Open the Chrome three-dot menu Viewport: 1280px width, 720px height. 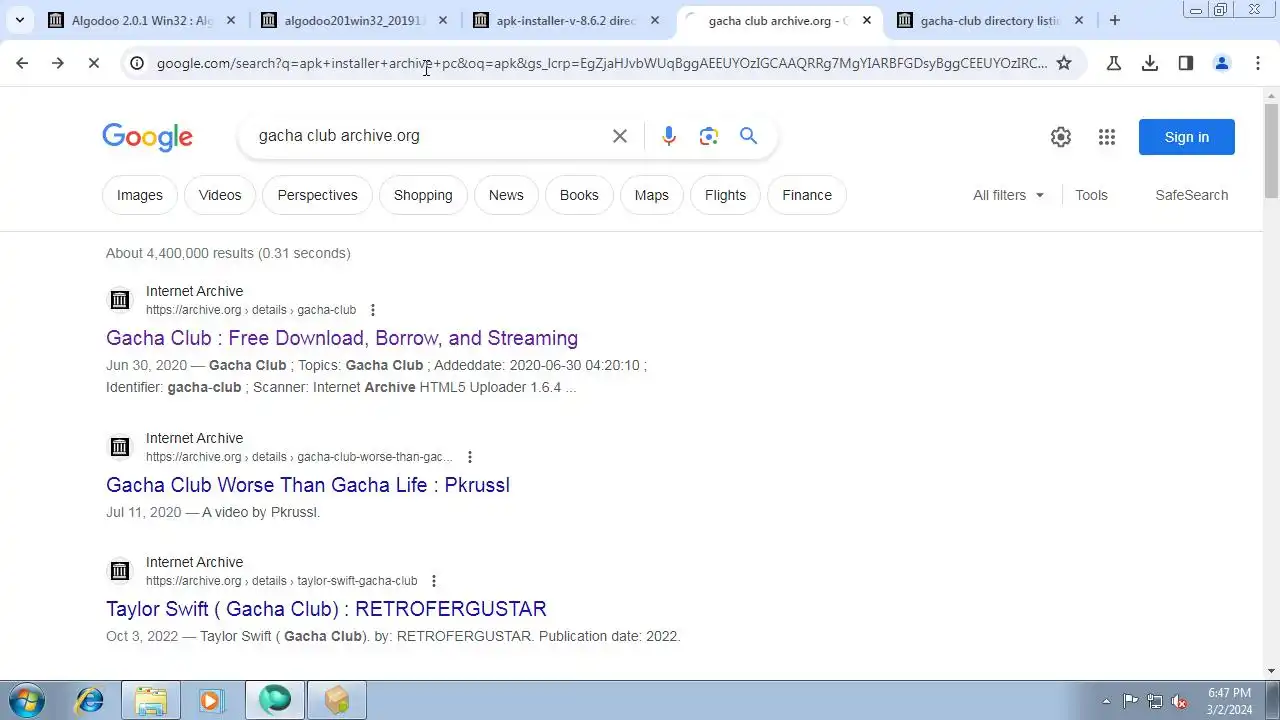[x=1258, y=63]
